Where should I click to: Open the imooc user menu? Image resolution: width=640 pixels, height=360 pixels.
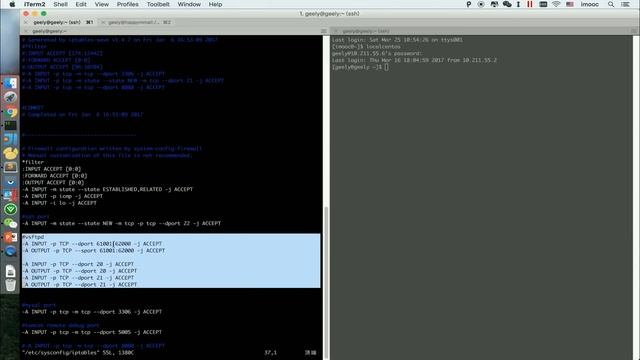[589, 4]
